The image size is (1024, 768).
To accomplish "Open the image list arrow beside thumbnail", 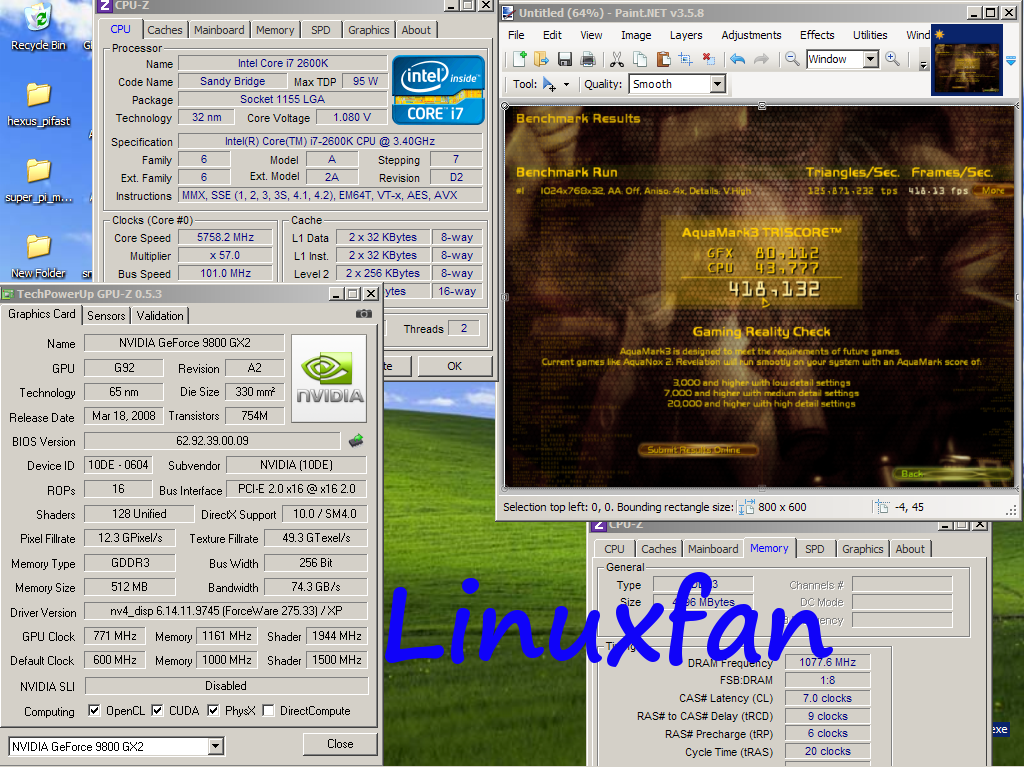I will (x=1011, y=61).
